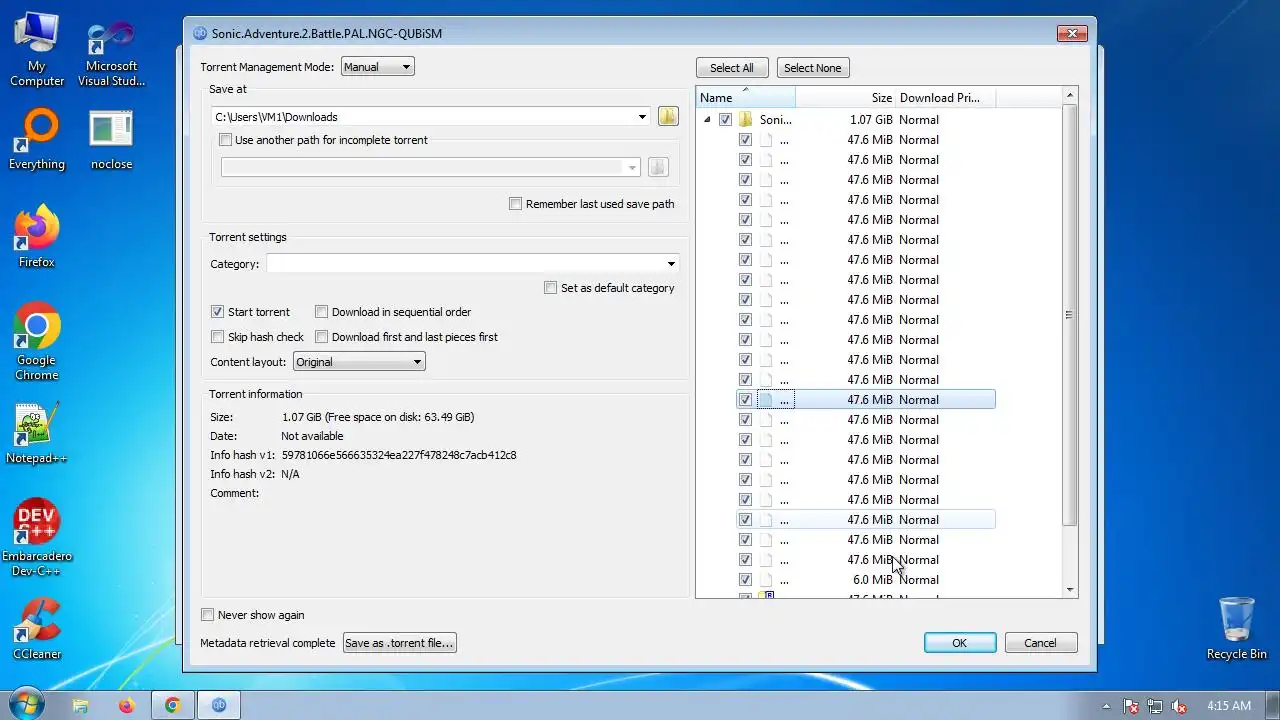Uncheck the Start torrent checkbox

[218, 312]
